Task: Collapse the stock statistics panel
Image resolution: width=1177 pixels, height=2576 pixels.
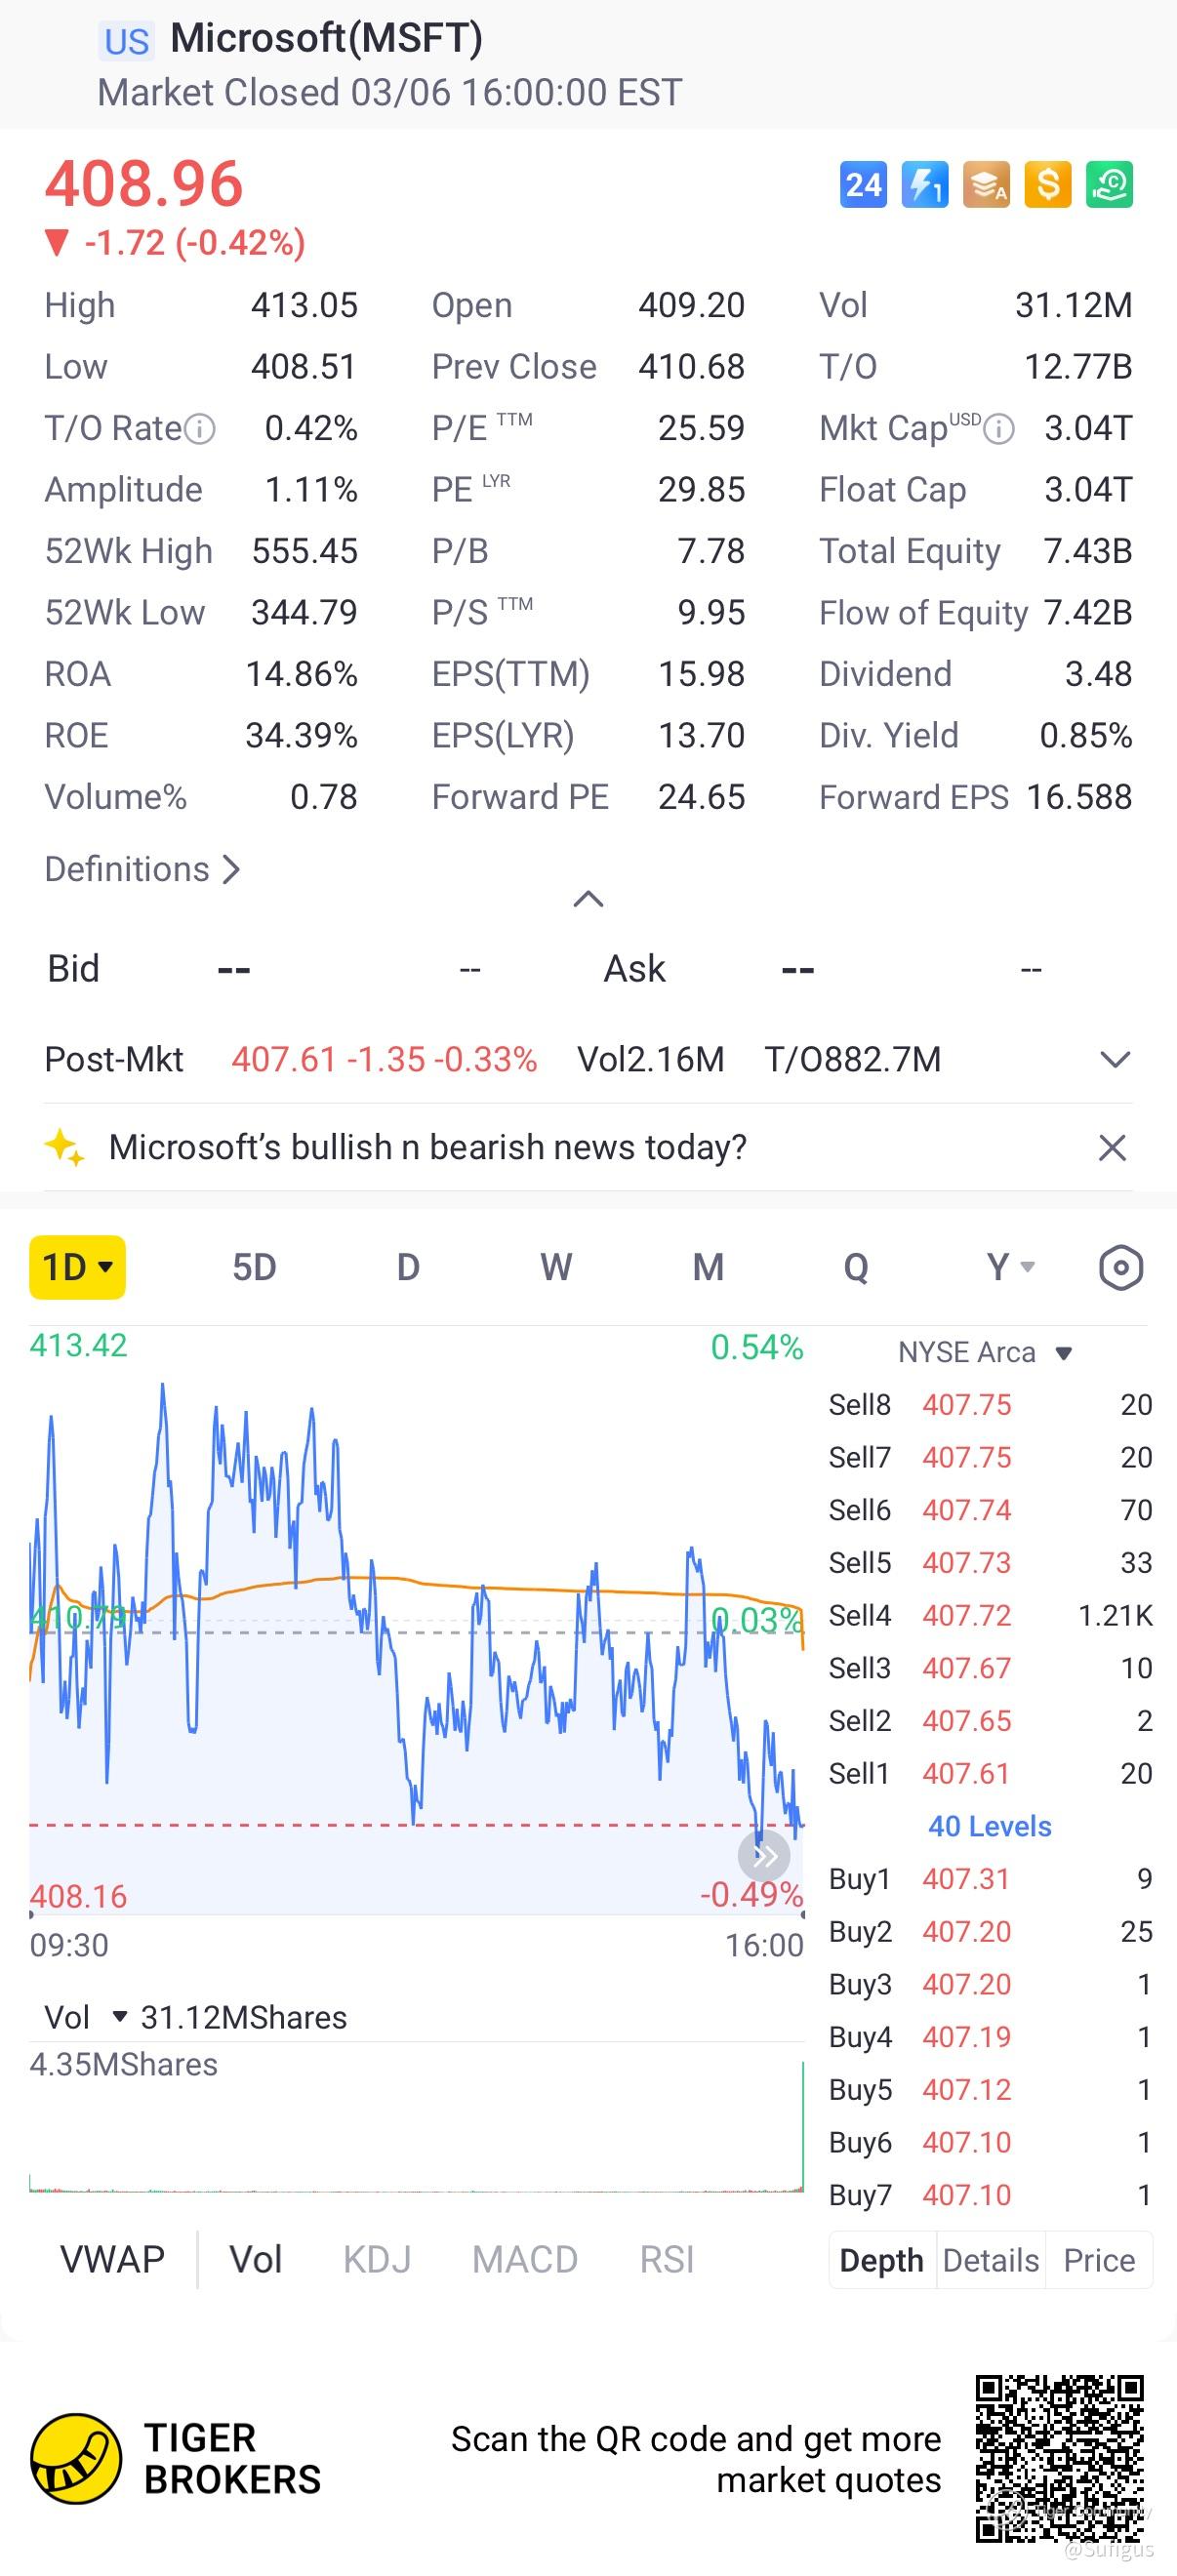Action: (x=588, y=899)
